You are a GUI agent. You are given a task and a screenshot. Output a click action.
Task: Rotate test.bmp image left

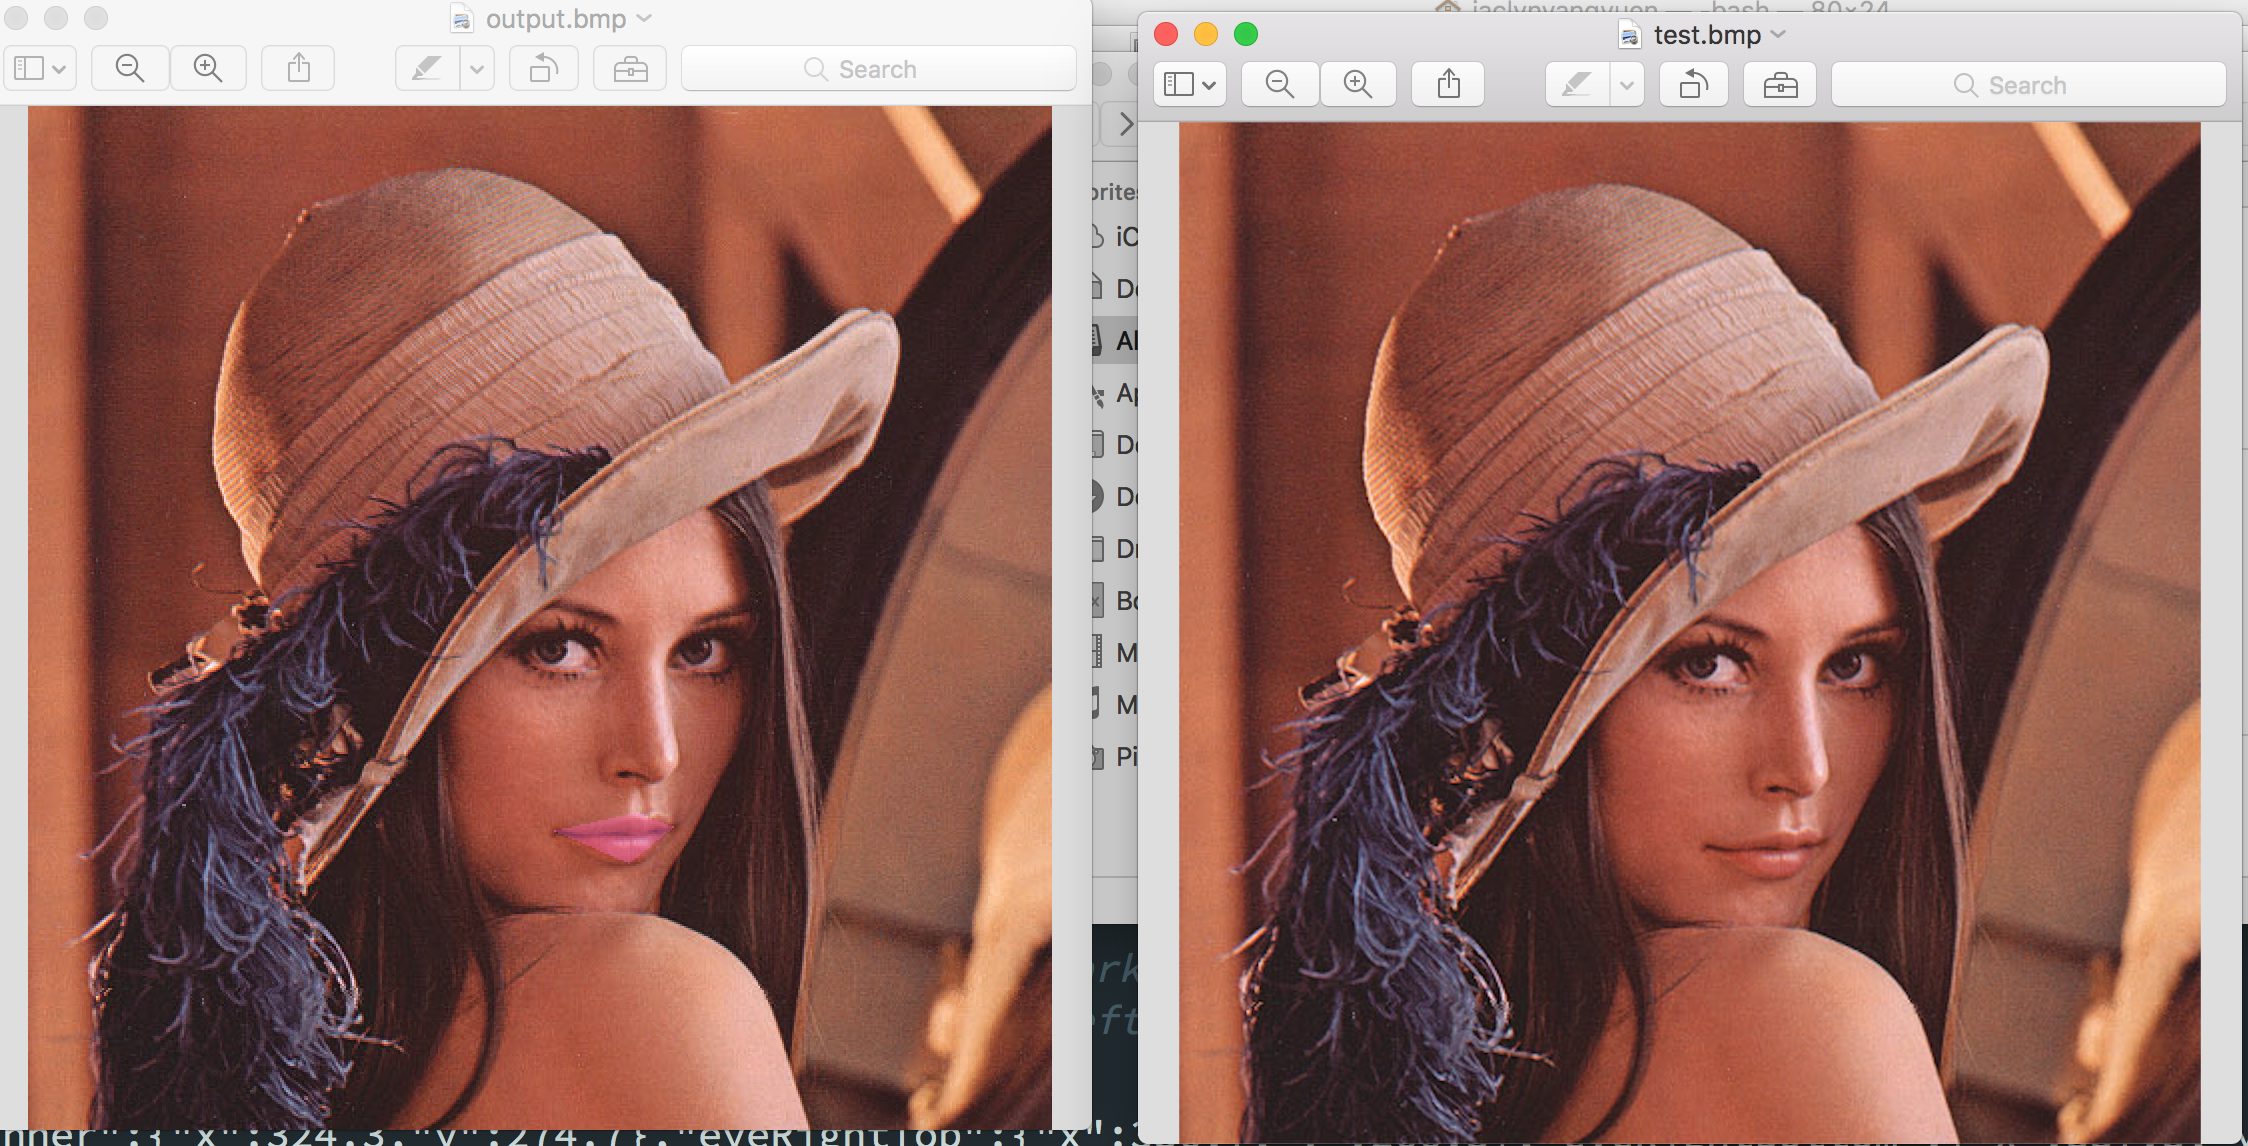coord(1693,85)
